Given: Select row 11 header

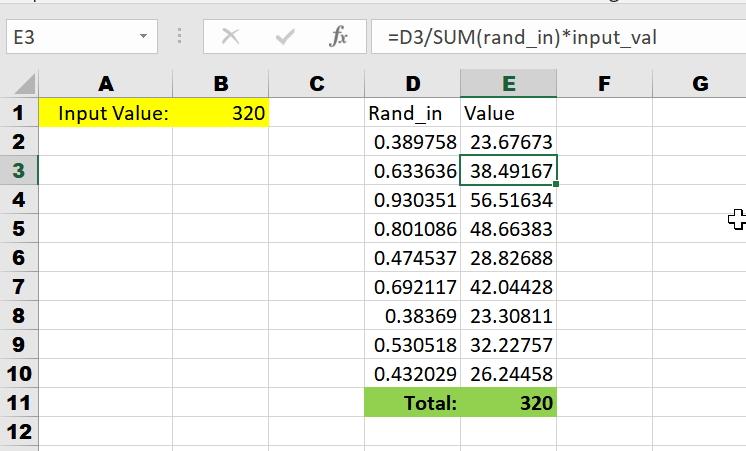Looking at the screenshot, I should 19,402.
